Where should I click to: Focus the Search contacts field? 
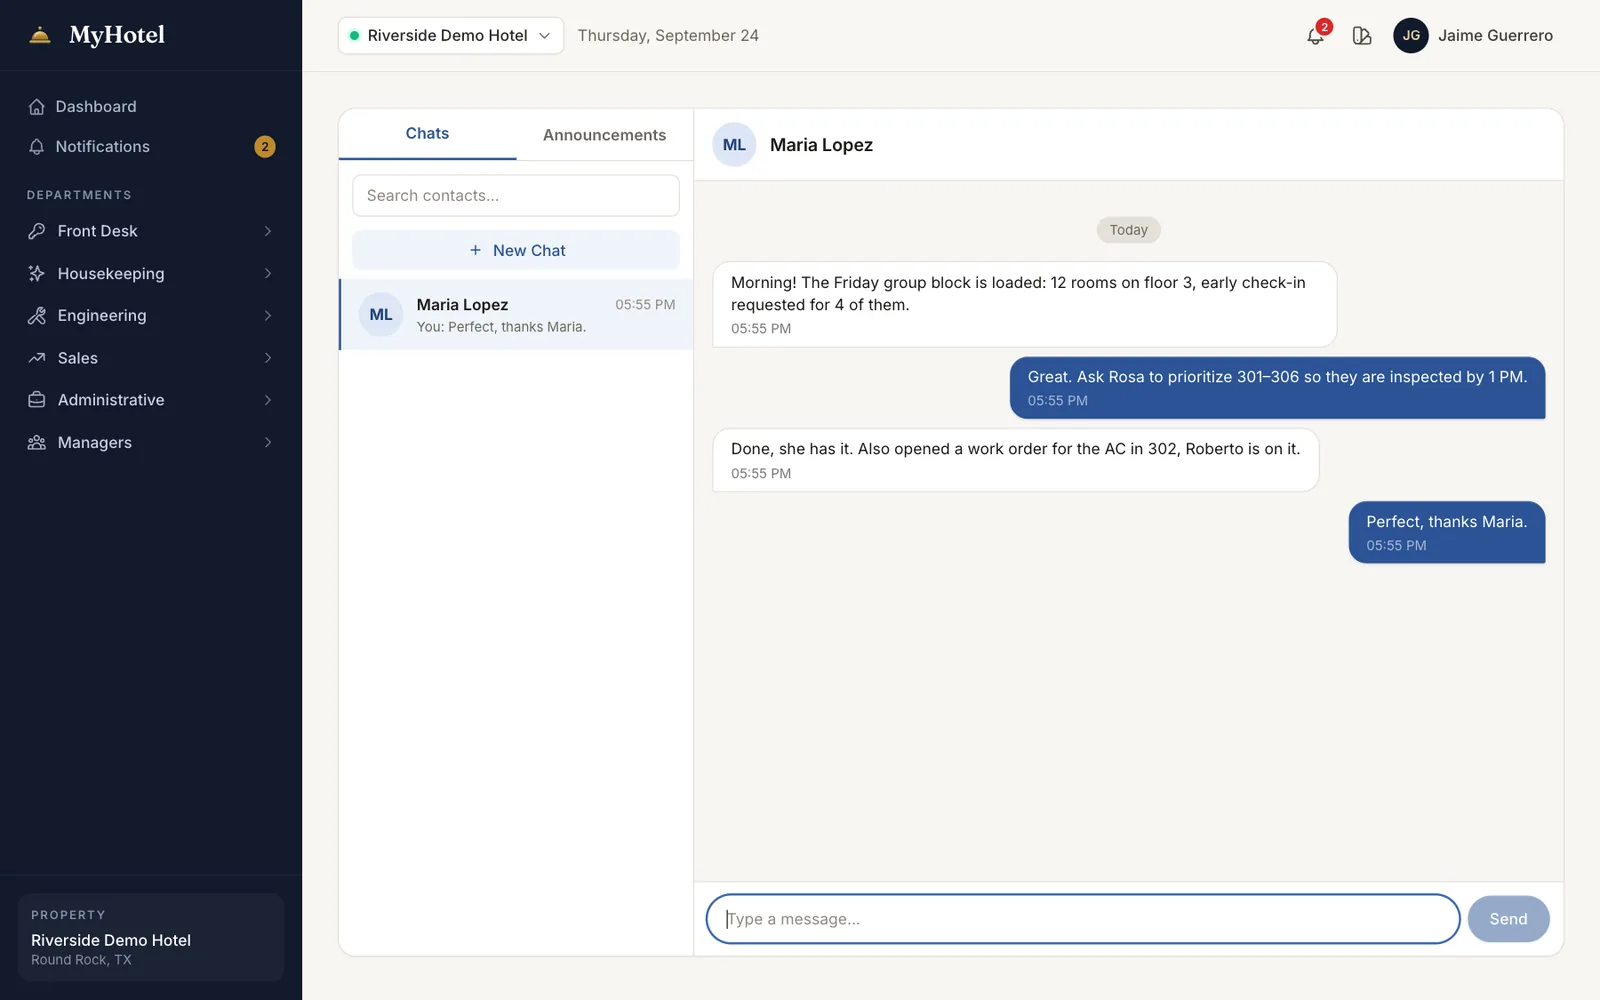[516, 196]
